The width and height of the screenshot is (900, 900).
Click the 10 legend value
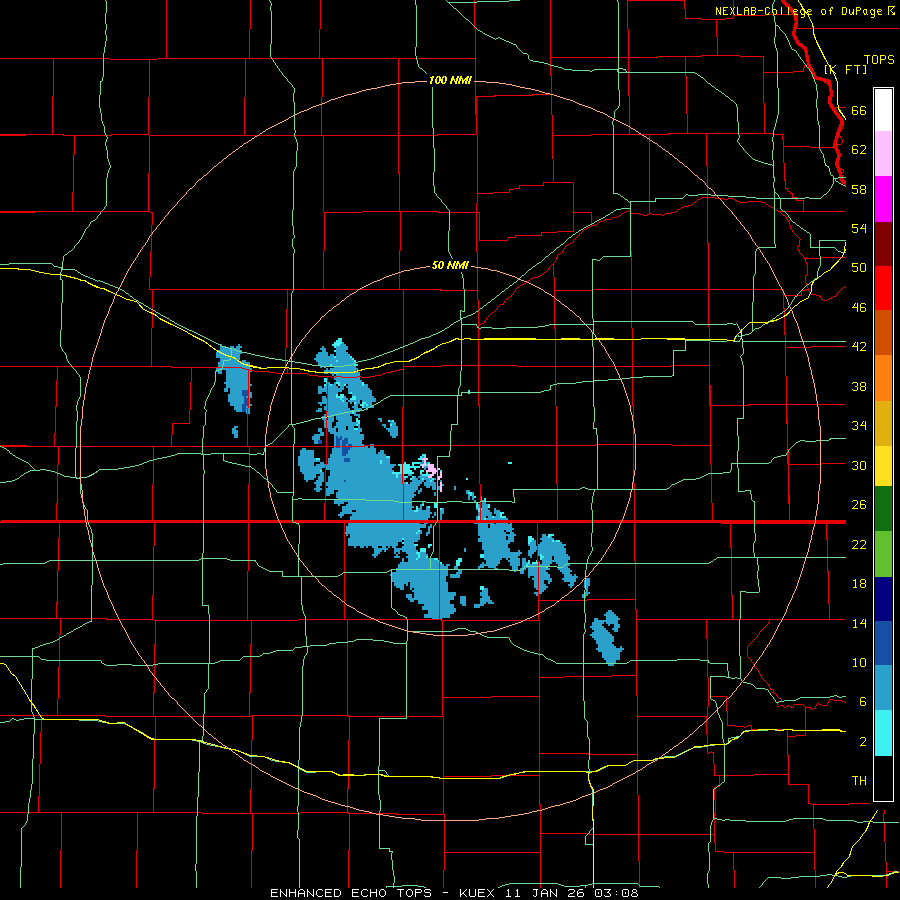tap(859, 663)
